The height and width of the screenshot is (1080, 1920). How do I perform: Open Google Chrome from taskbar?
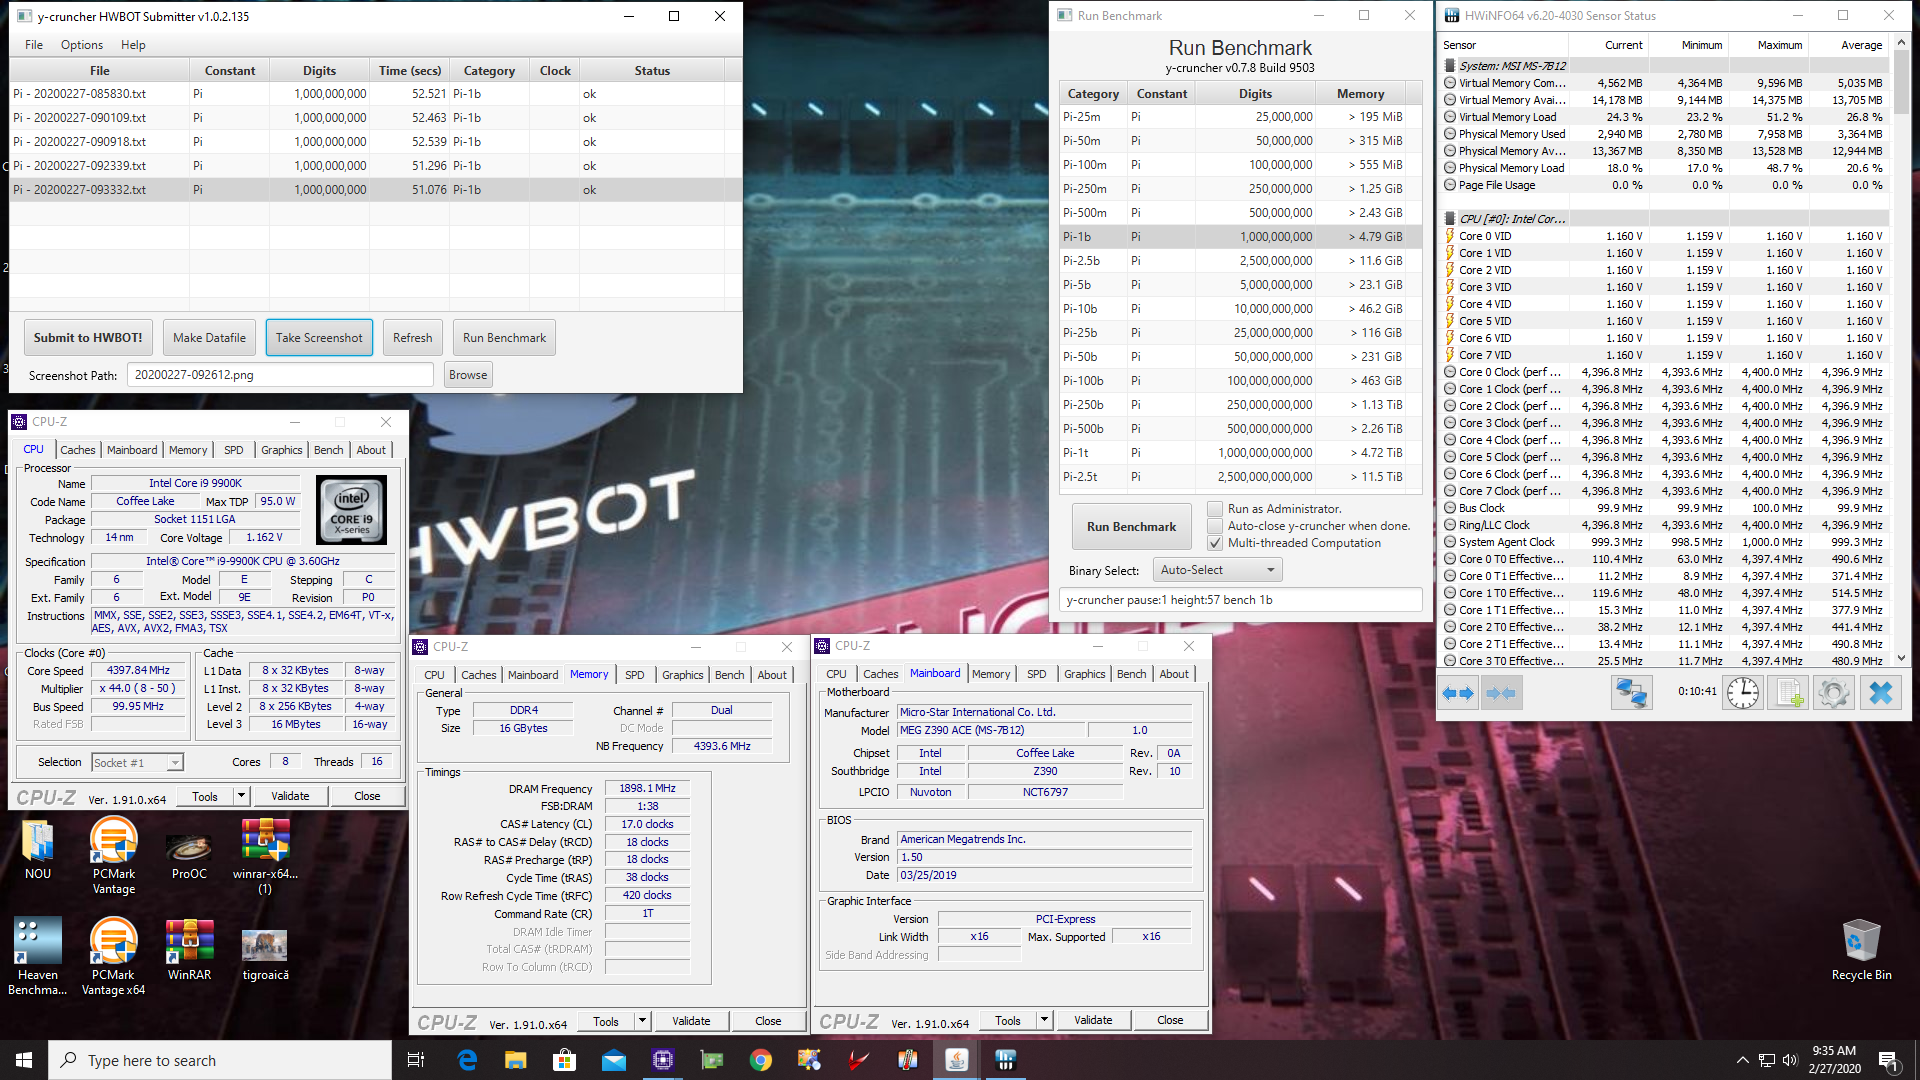click(x=761, y=1060)
